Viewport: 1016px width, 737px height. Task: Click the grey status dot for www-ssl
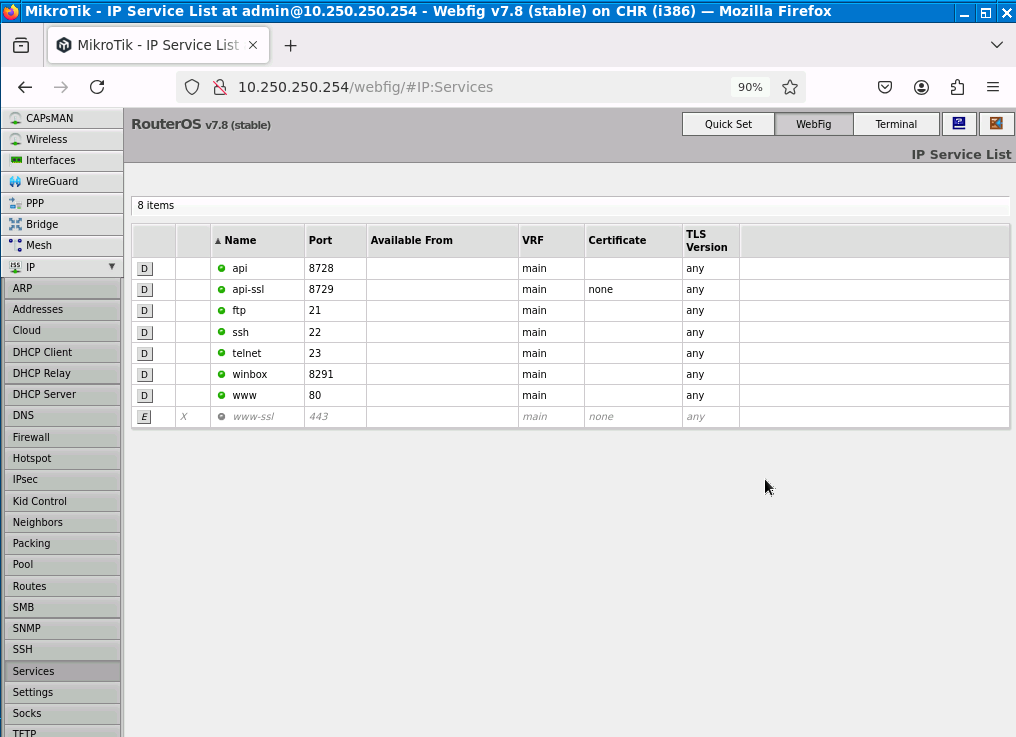tap(222, 417)
